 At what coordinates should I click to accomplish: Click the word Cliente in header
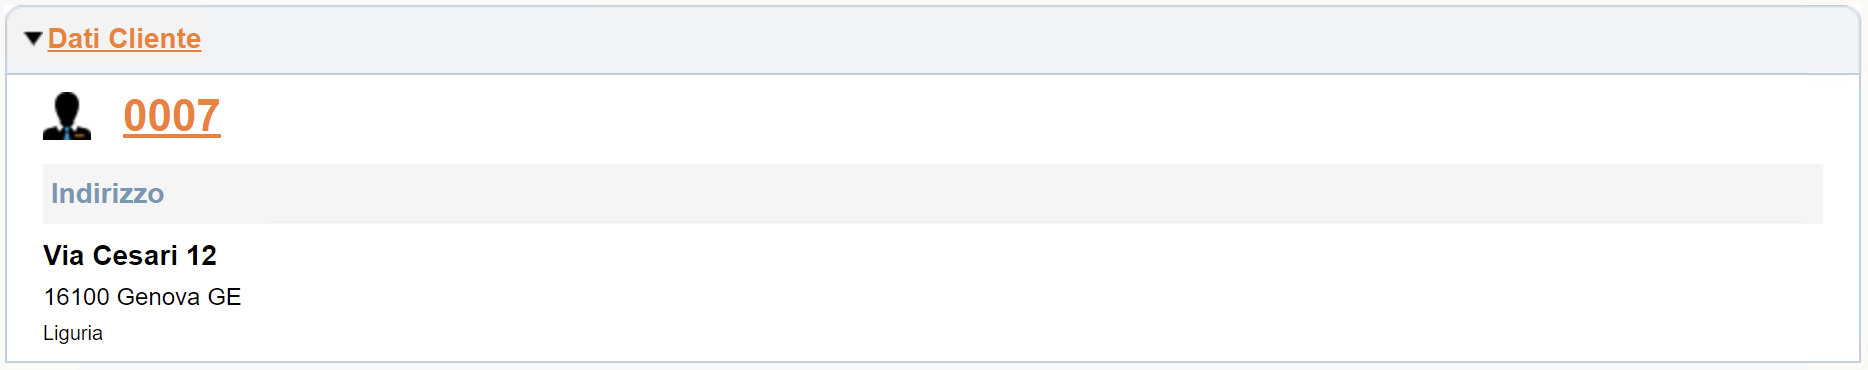click(155, 39)
